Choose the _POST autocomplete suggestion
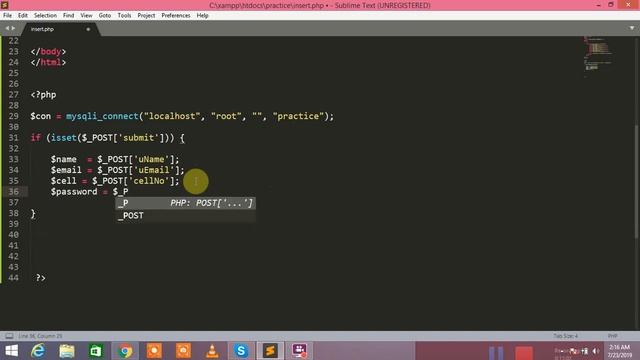Viewport: 640px width, 360px height. click(186, 216)
